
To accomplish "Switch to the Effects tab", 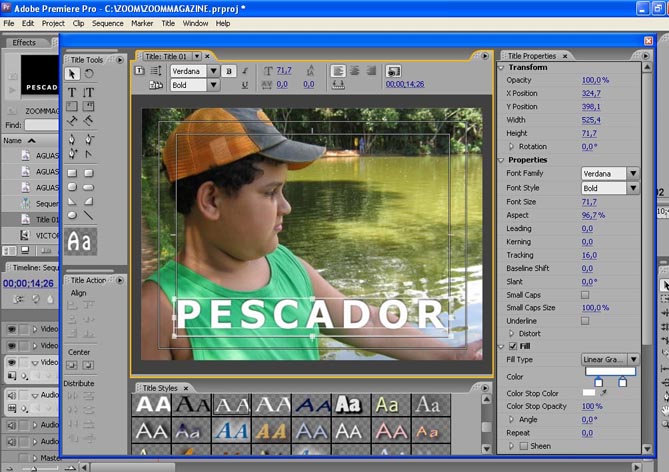I will pyautogui.click(x=24, y=42).
